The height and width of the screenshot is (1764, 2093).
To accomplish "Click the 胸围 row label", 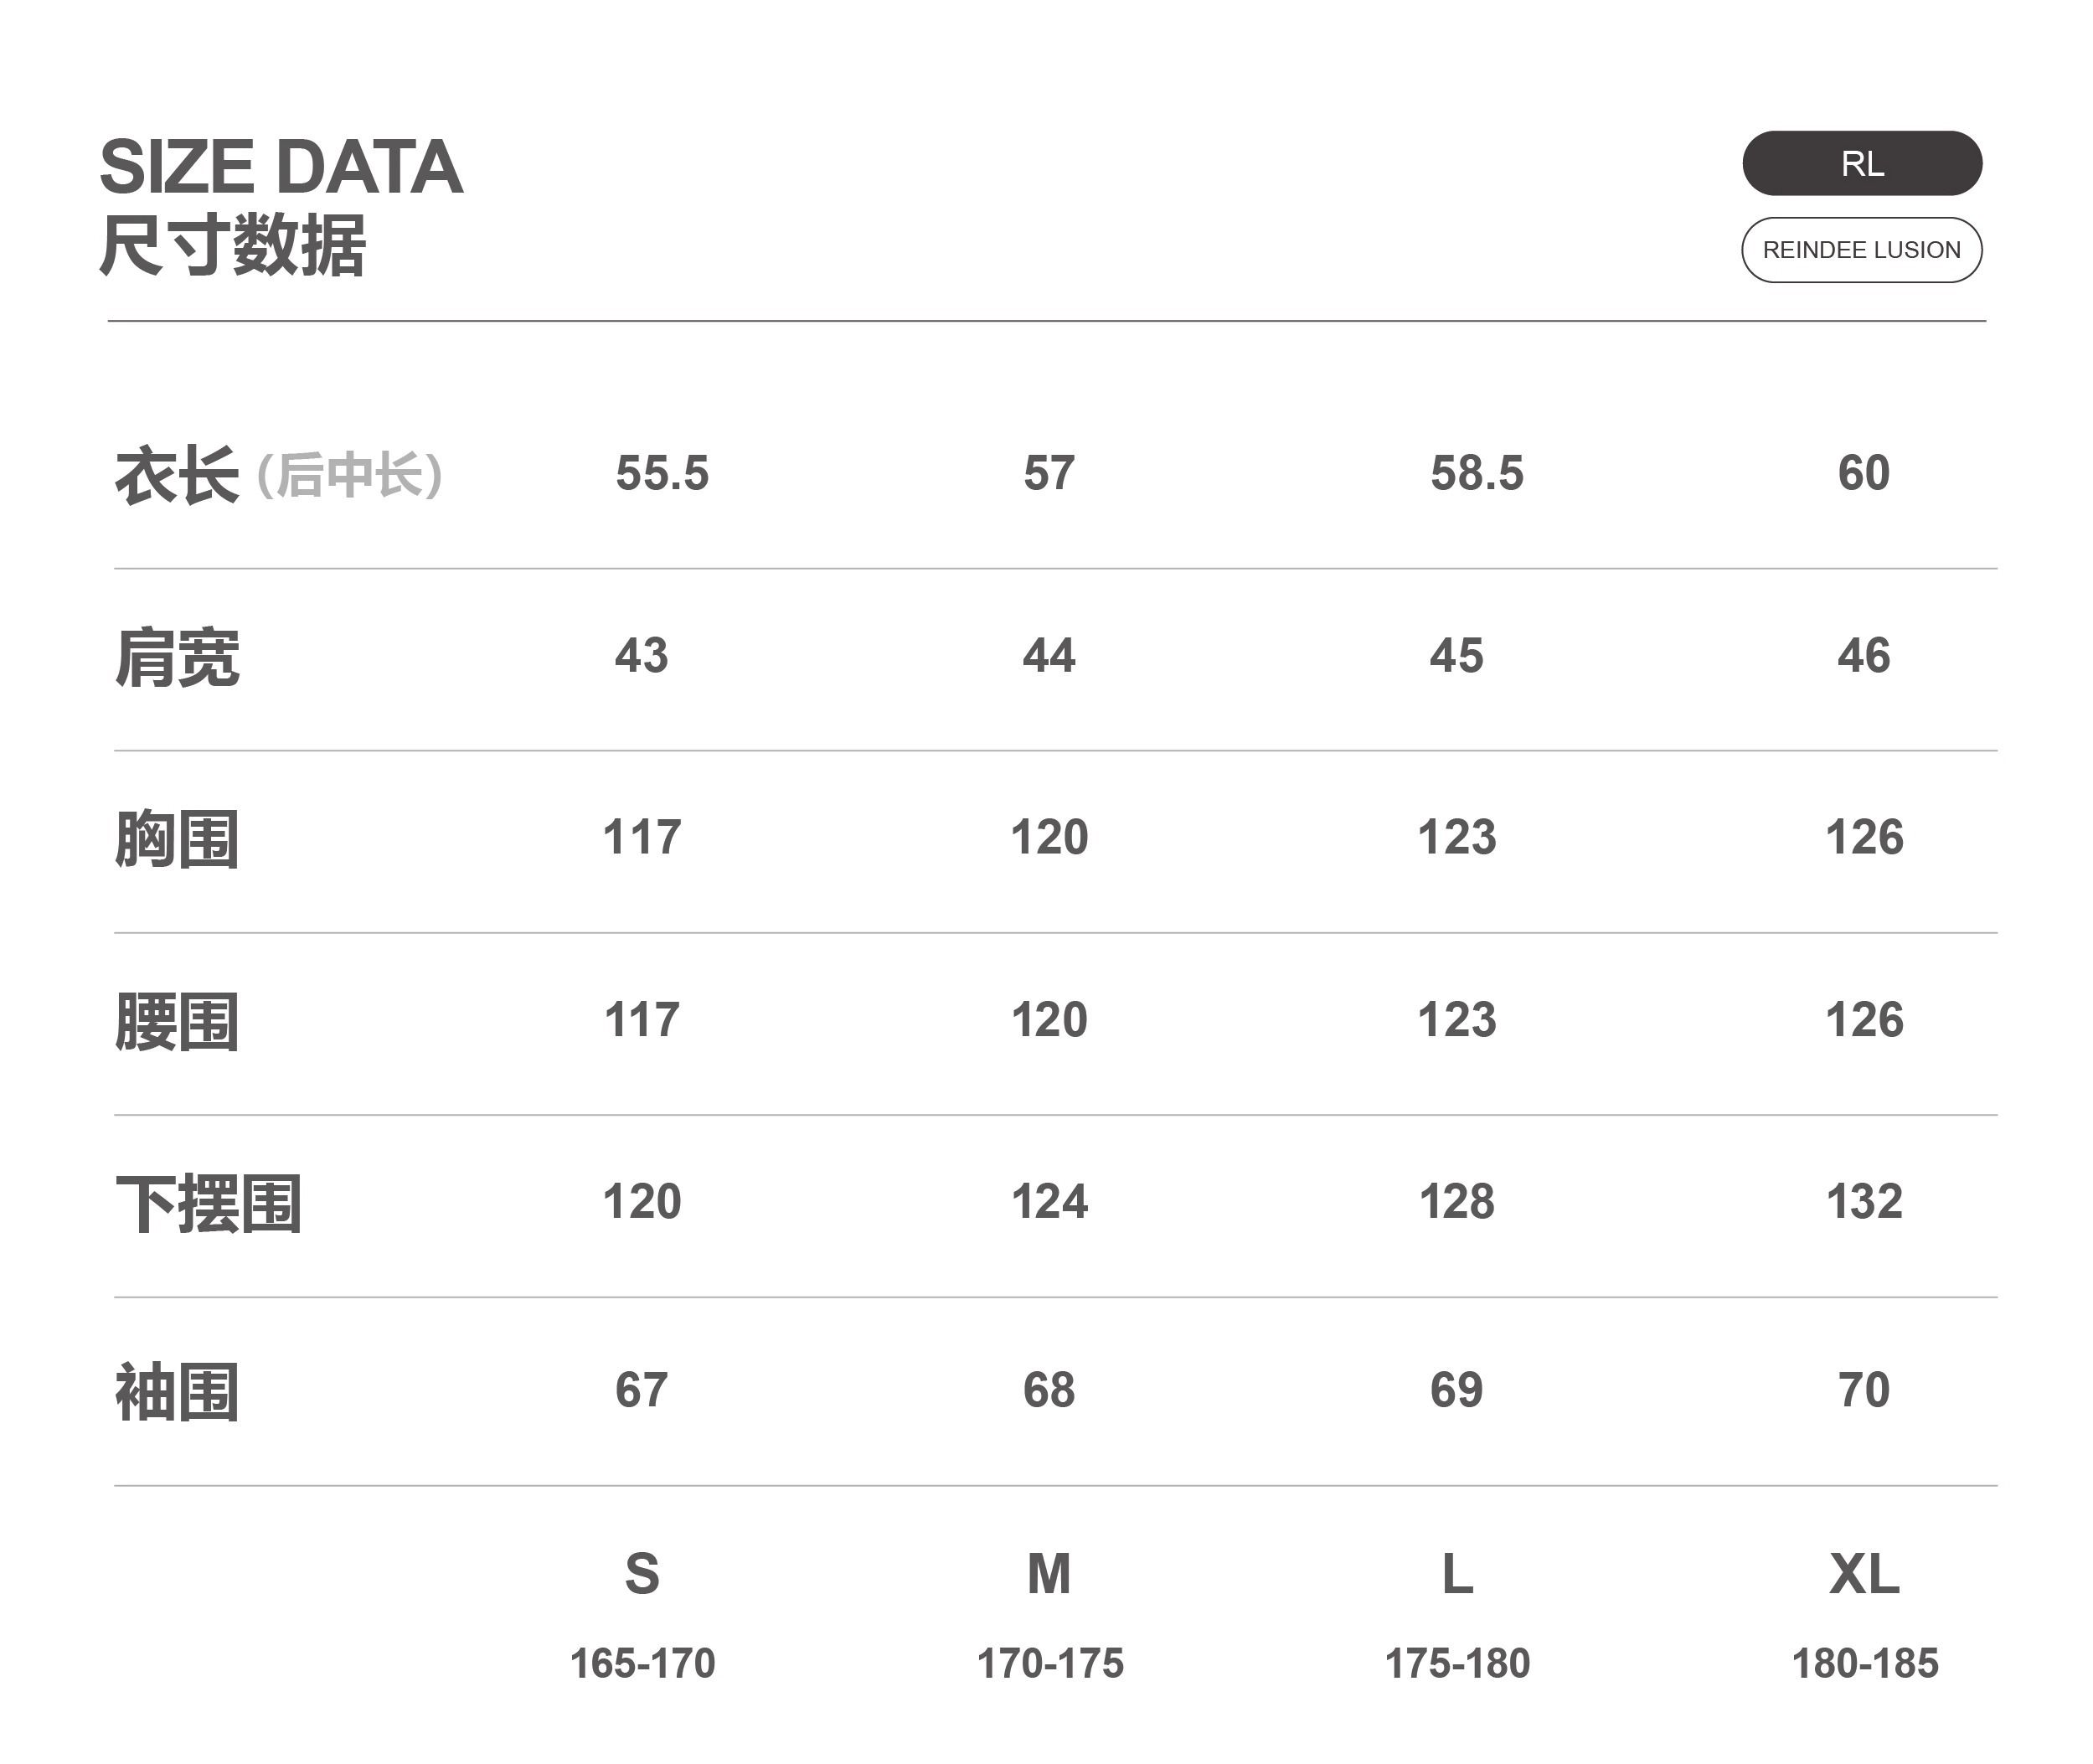I will pos(177,839).
